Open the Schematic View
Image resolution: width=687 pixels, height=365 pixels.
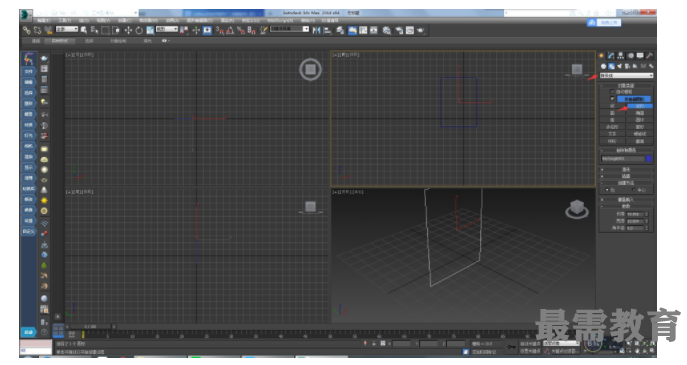[x=374, y=30]
